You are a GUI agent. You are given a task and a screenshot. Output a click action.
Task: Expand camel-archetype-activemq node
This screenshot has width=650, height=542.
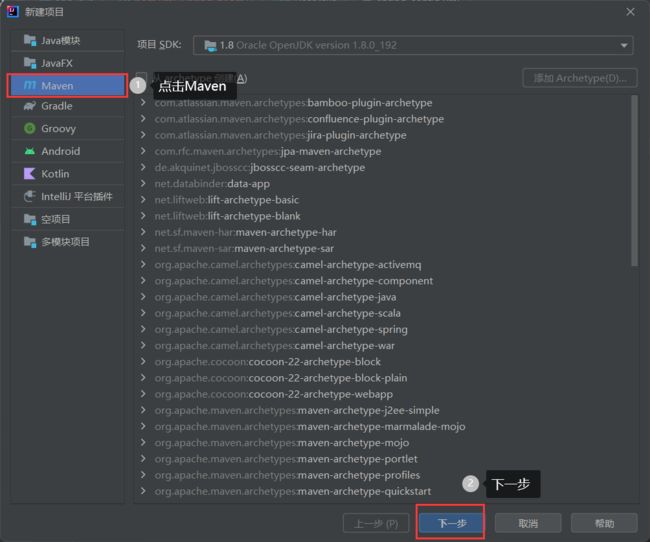click(x=143, y=264)
